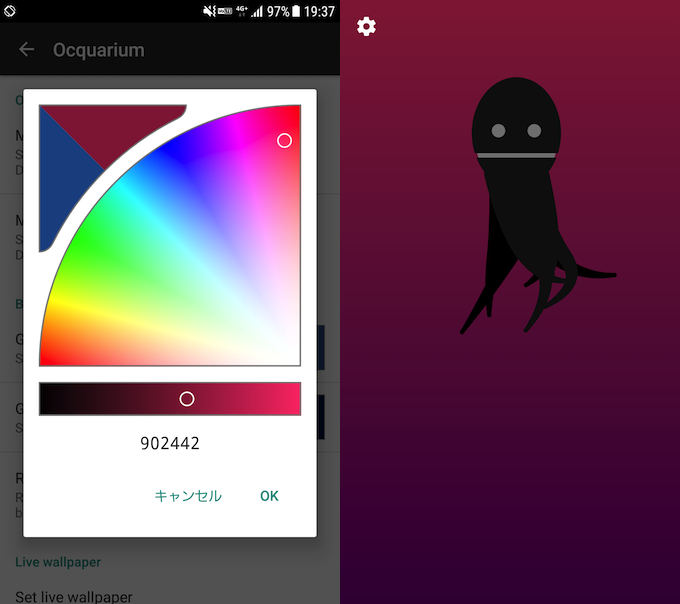Screen dimensions: 680x604
Task: Tap the screen rotation icon in status bar
Action: 10,11
